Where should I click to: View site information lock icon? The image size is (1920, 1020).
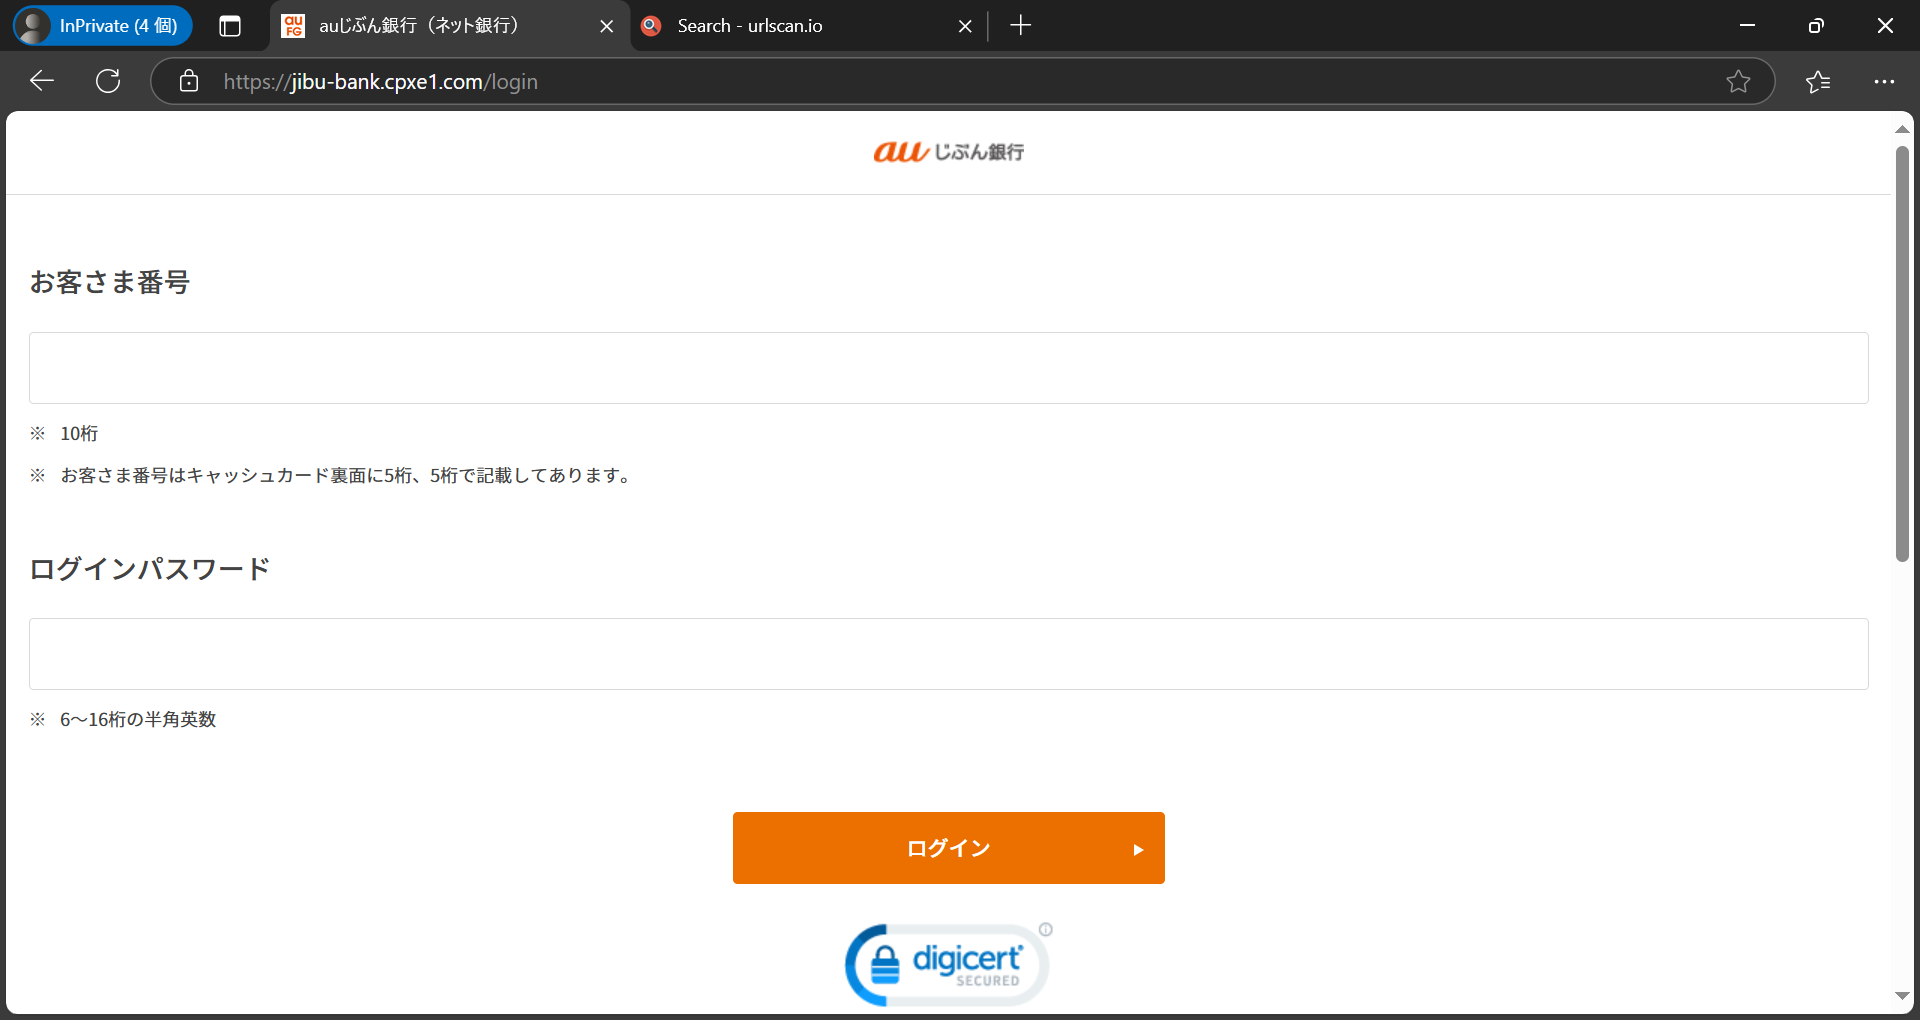point(189,81)
